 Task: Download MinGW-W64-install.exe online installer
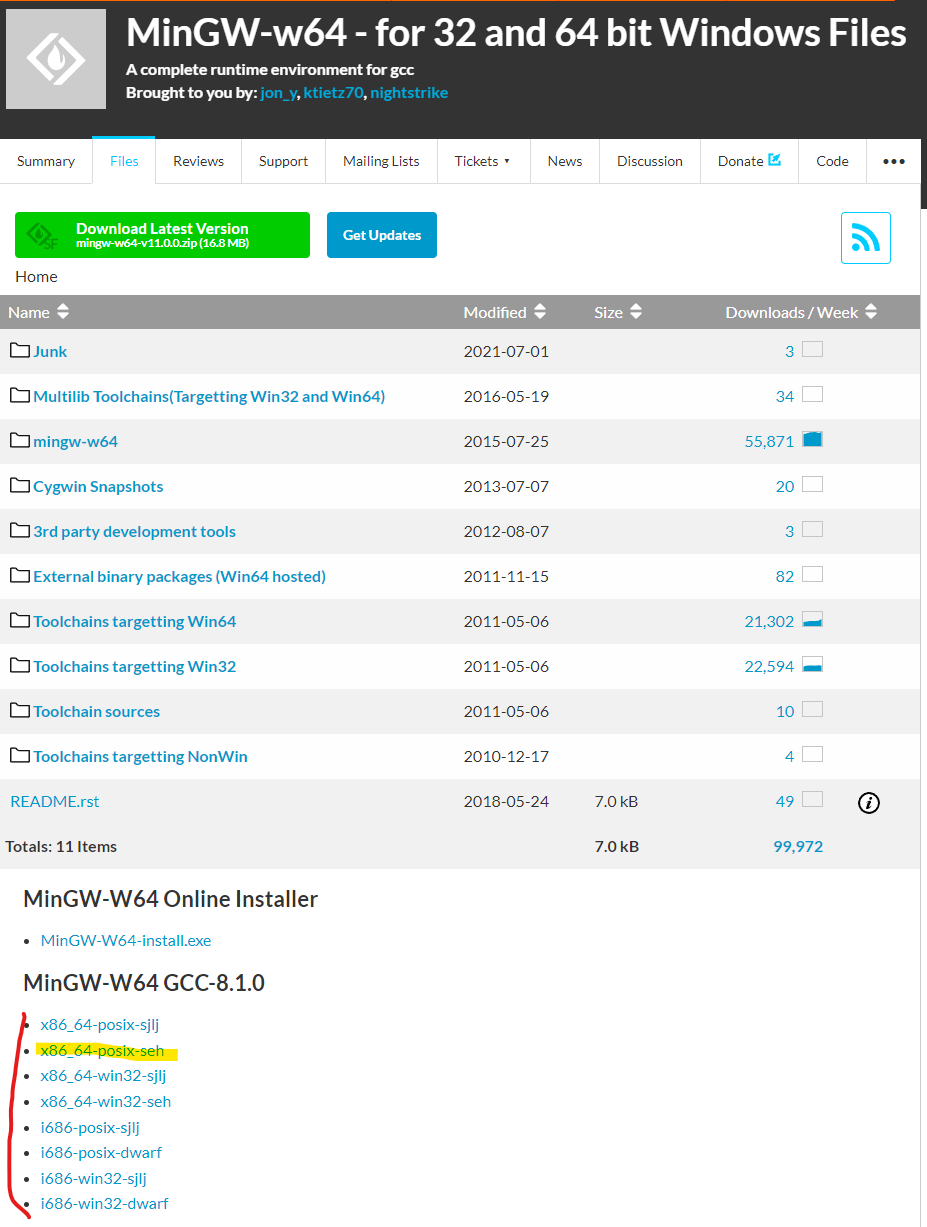pyautogui.click(x=126, y=940)
